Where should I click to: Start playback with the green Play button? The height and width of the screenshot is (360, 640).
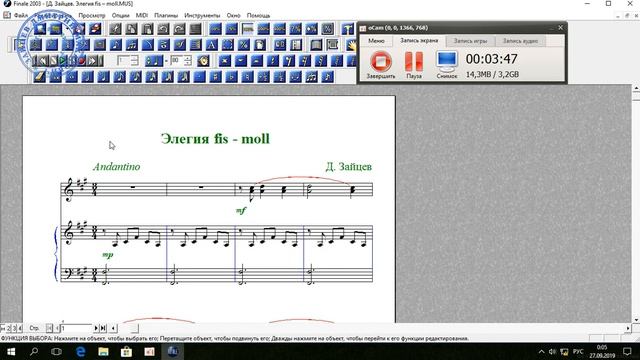62,61
